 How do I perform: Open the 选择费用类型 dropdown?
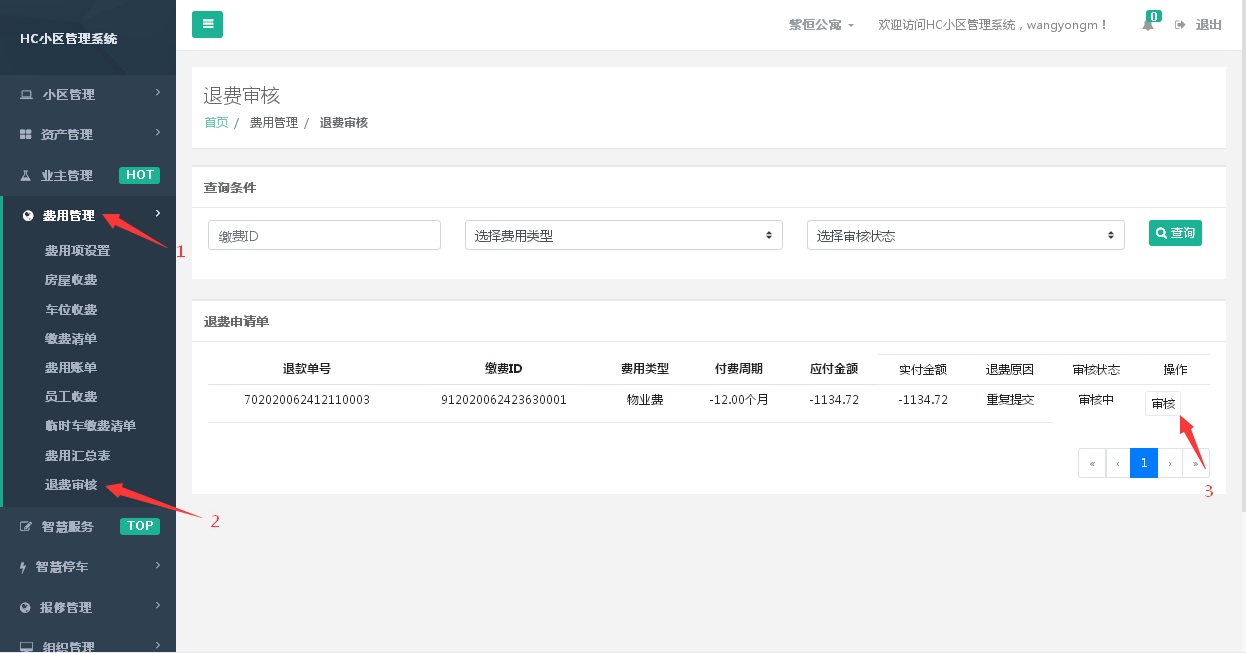[624, 235]
